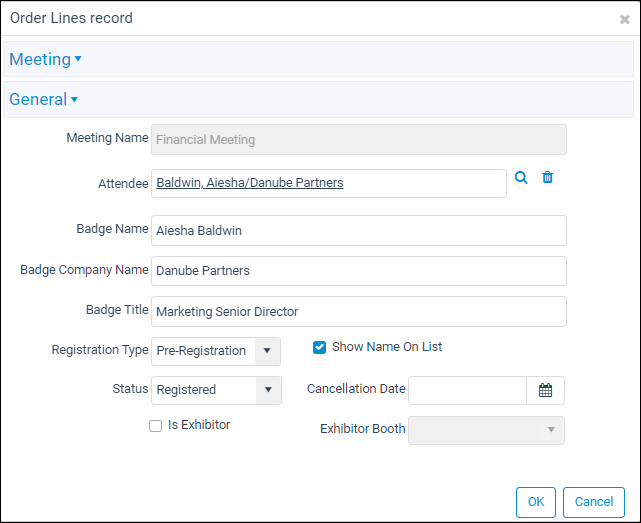Uncheck Show Name On List
641x523 pixels.
(x=319, y=347)
